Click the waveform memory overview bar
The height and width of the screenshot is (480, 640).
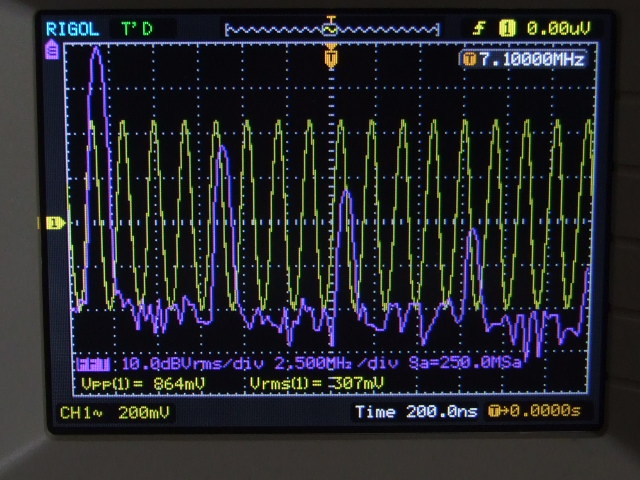point(331,30)
